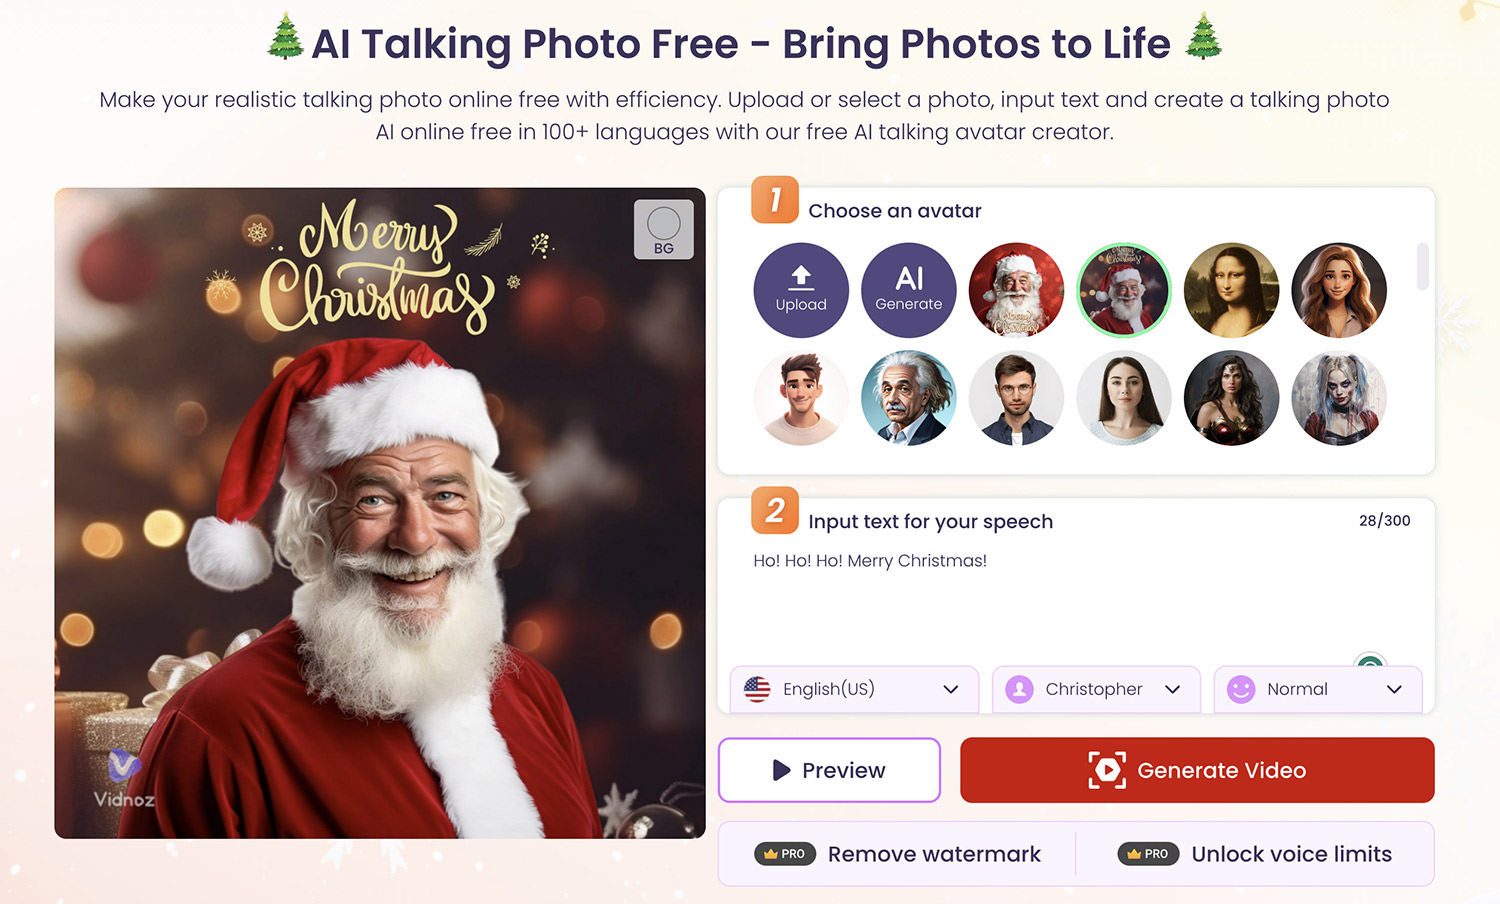Choose the first Santa Claus avatar
Screen dimensions: 1500x904
tap(1016, 290)
